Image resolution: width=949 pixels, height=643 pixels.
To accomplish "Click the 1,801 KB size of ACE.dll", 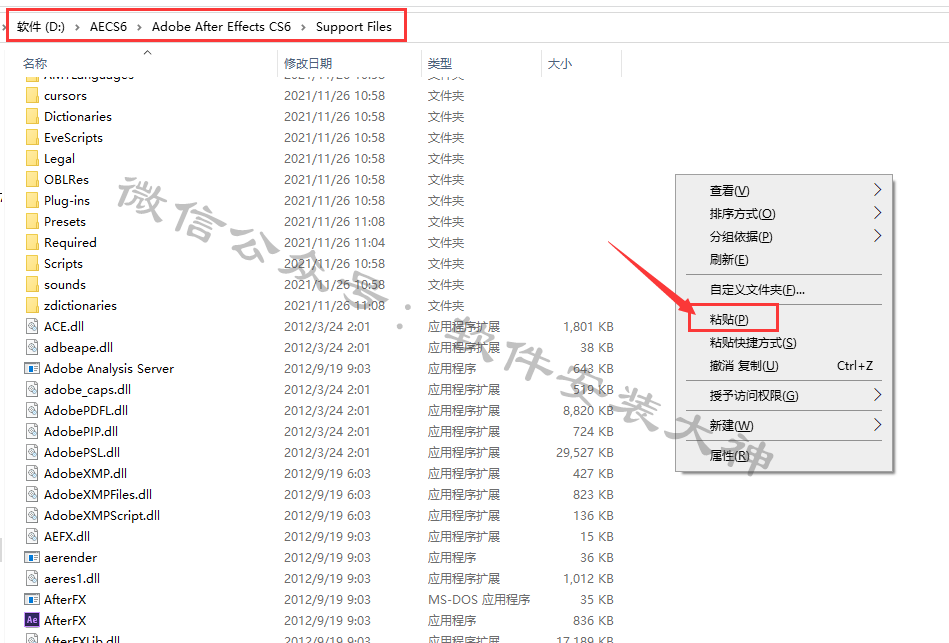I will pos(588,327).
